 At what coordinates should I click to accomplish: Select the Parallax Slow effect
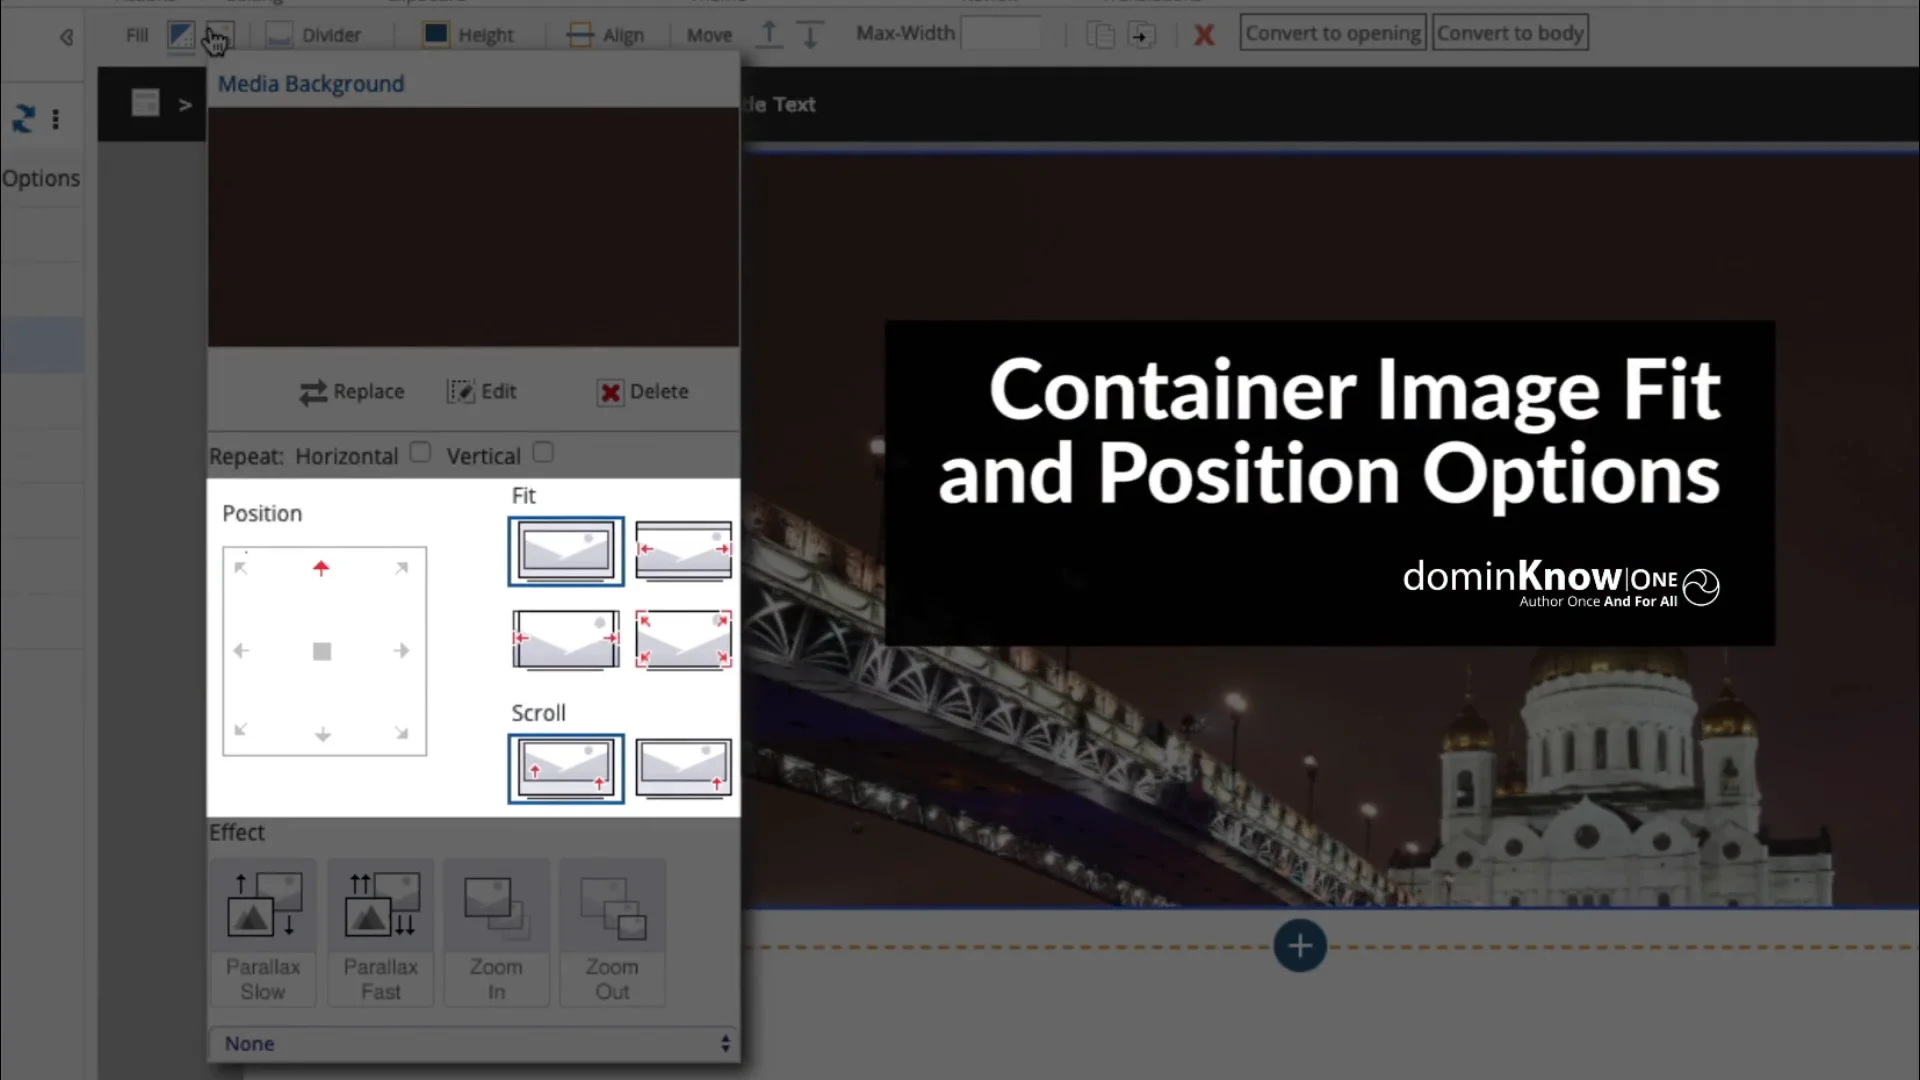[263, 932]
